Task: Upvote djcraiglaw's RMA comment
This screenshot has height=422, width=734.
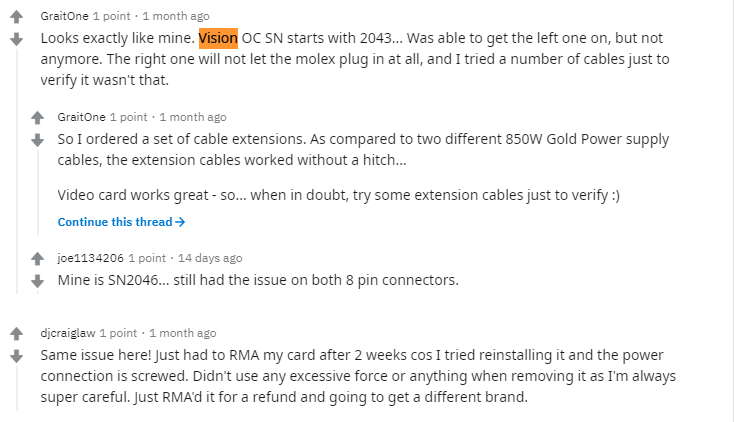Action: click(x=16, y=333)
